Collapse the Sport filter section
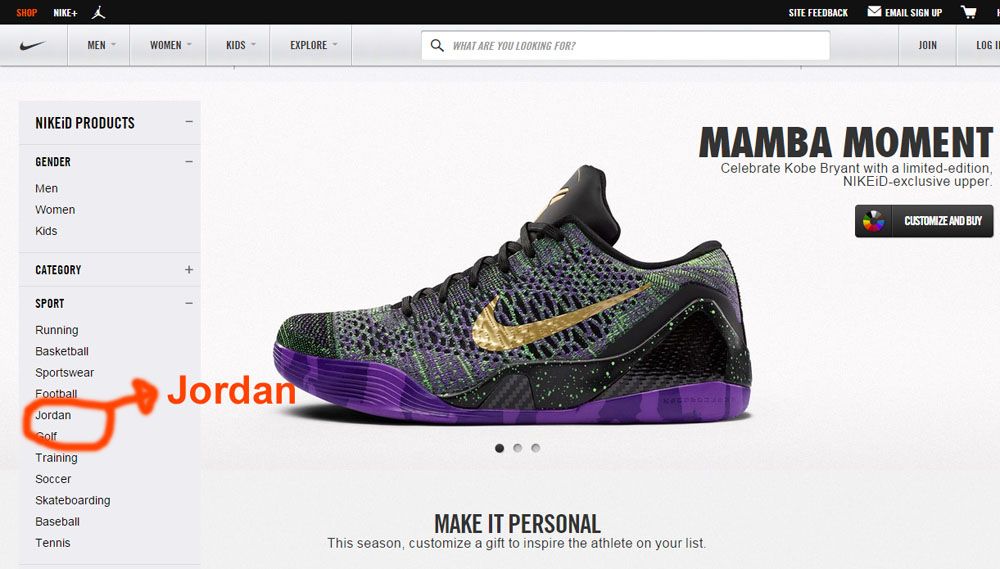The image size is (1000, 569). [189, 304]
